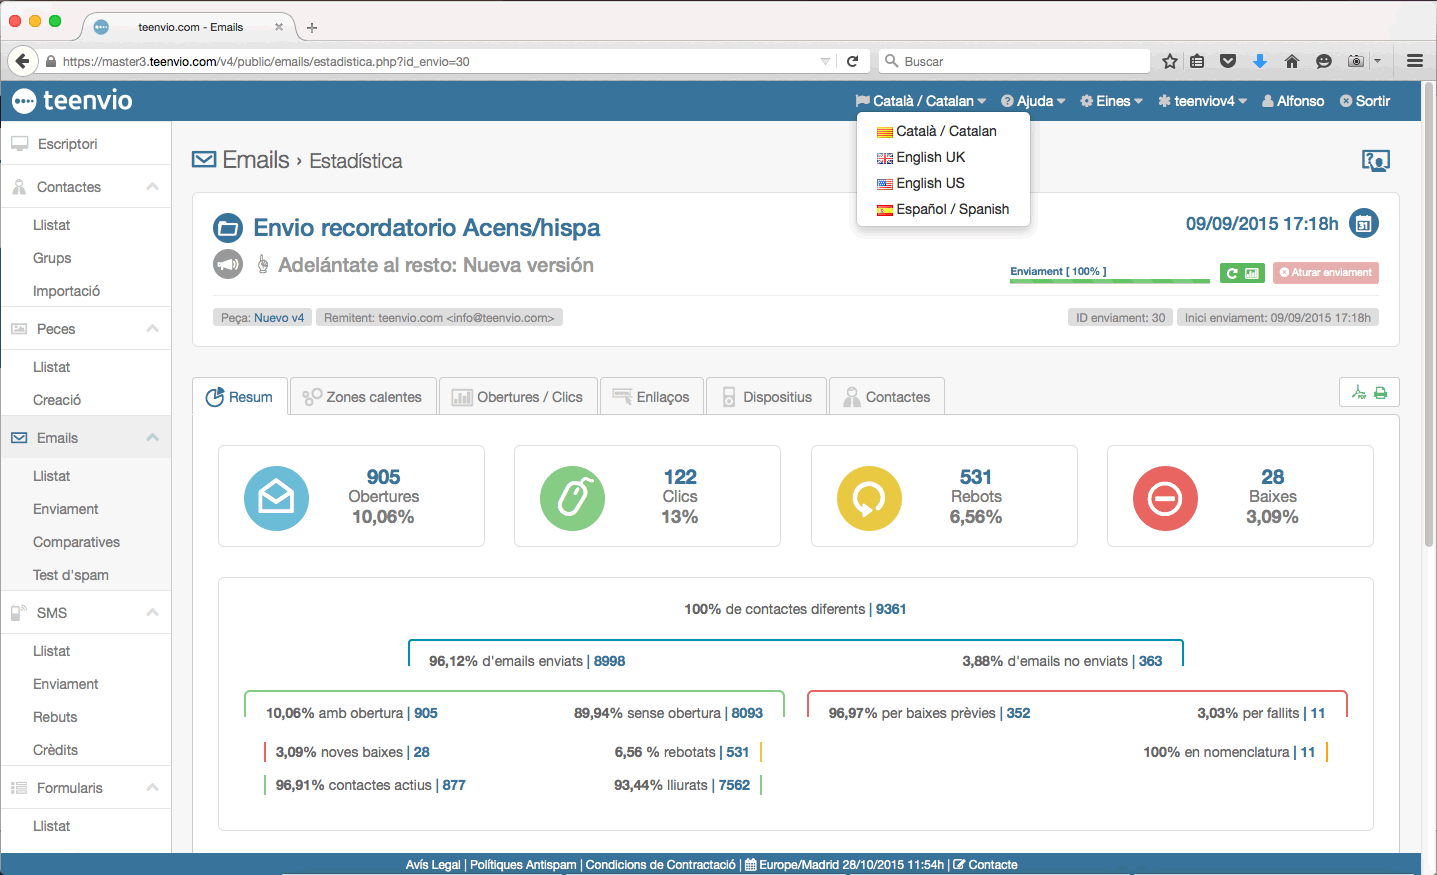Click the blue Obertures envelope icon

276,498
